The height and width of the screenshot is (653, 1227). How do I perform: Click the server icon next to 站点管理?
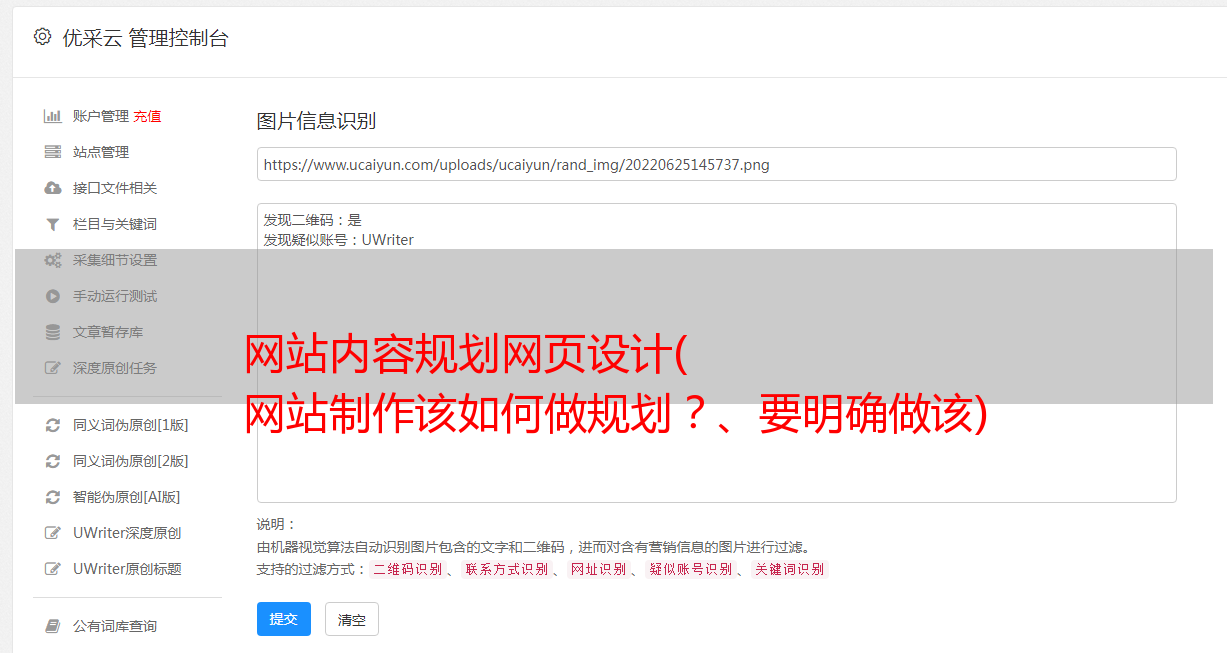[53, 152]
